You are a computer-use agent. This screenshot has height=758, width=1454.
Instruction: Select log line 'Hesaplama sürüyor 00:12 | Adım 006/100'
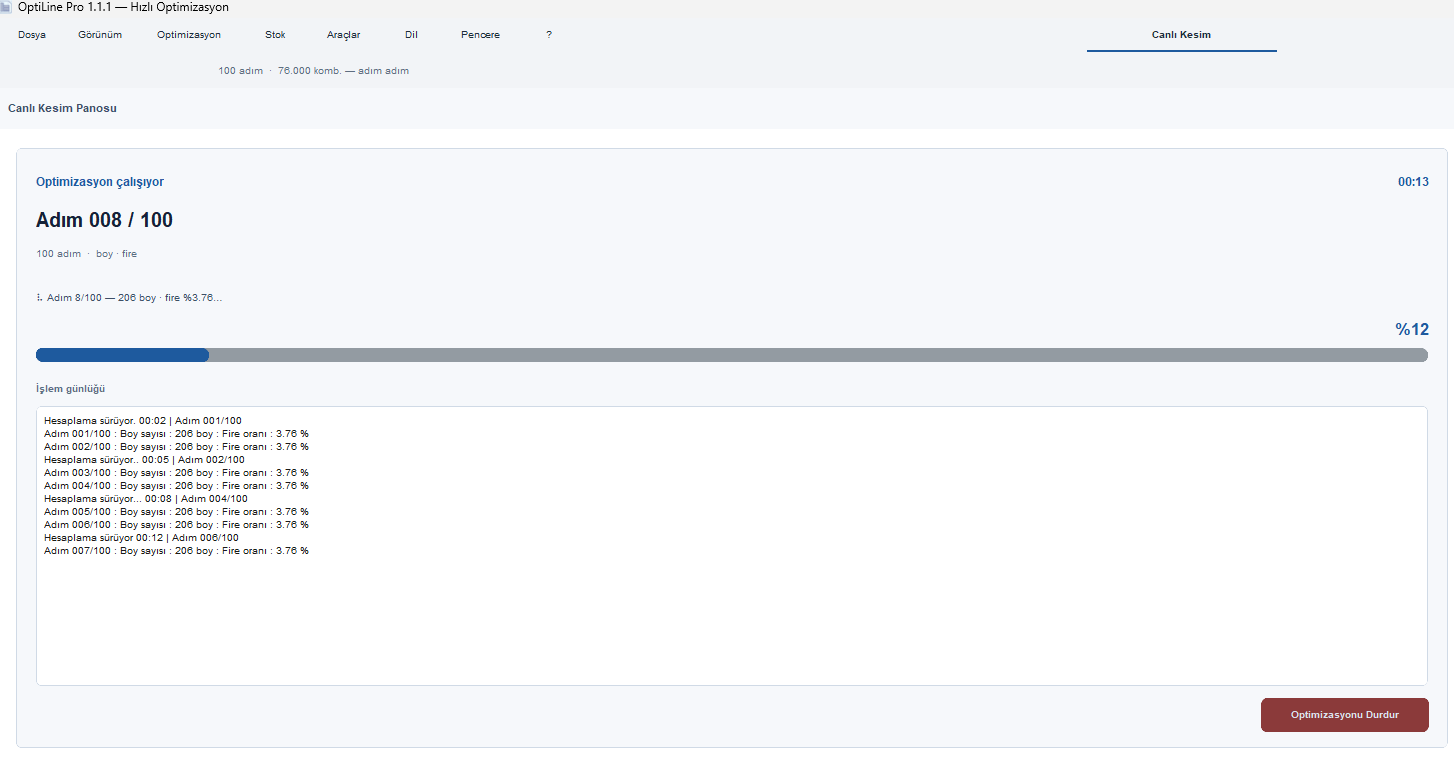click(x=141, y=538)
